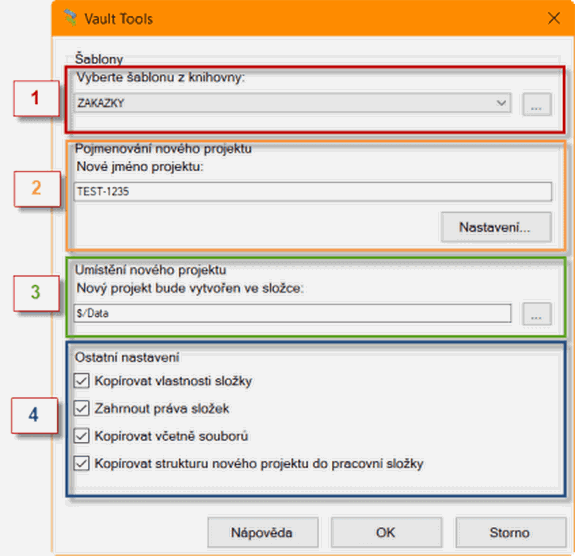The height and width of the screenshot is (556, 575).
Task: Click the $/Data folder path field
Action: click(292, 313)
